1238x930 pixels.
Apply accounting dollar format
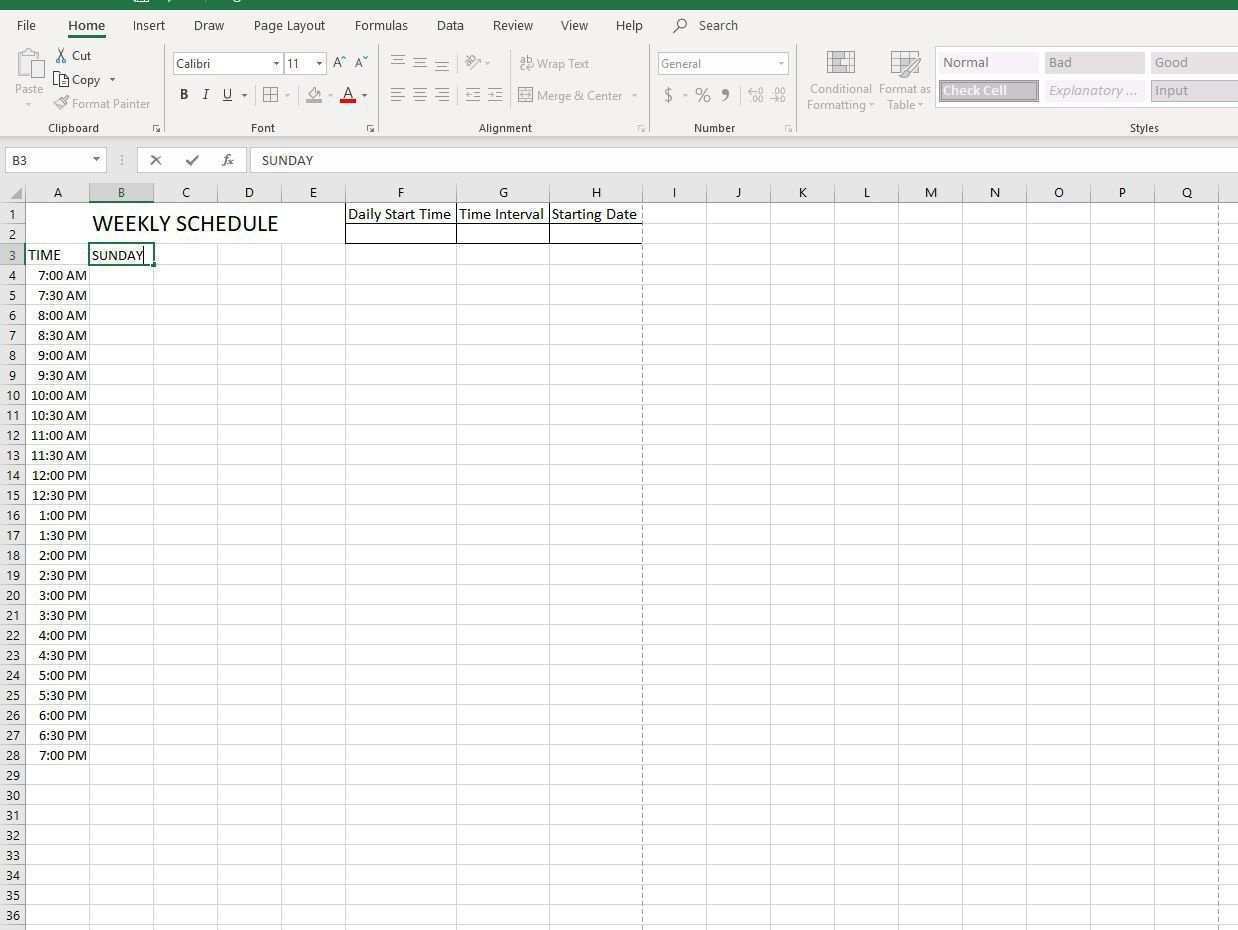668,96
